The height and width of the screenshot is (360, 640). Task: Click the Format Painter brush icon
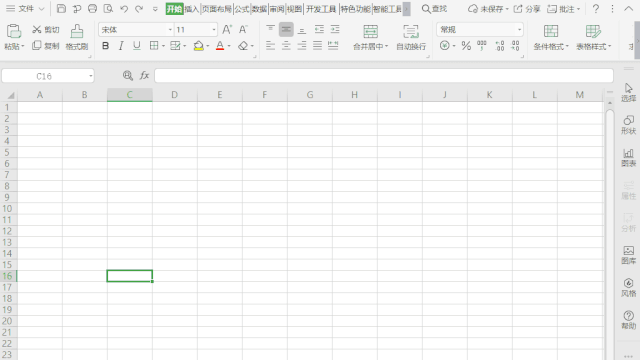[x=77, y=31]
